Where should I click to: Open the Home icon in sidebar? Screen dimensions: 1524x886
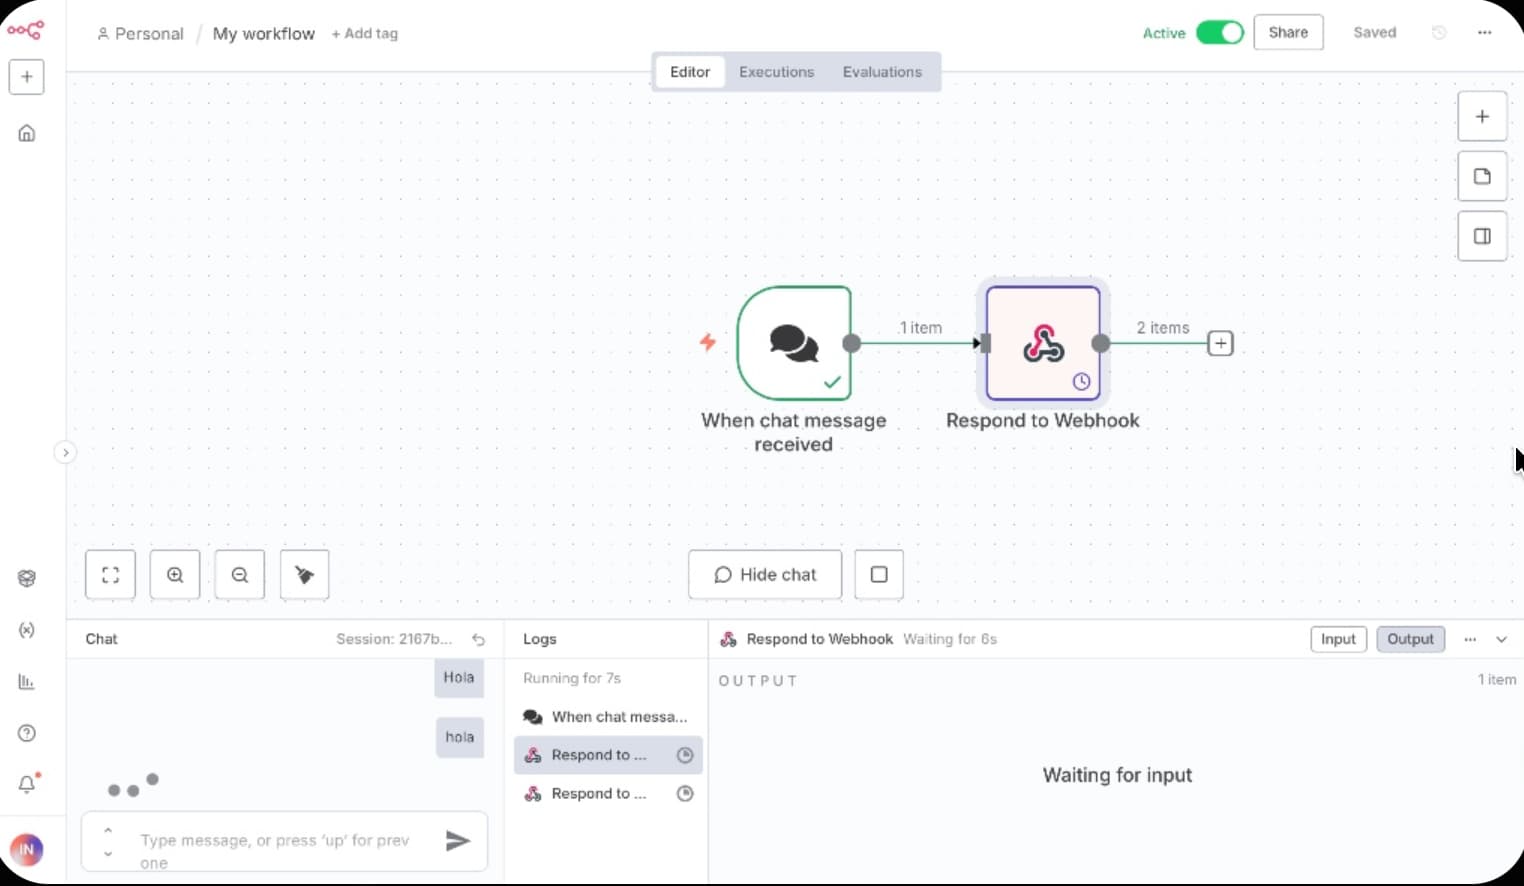(x=27, y=133)
